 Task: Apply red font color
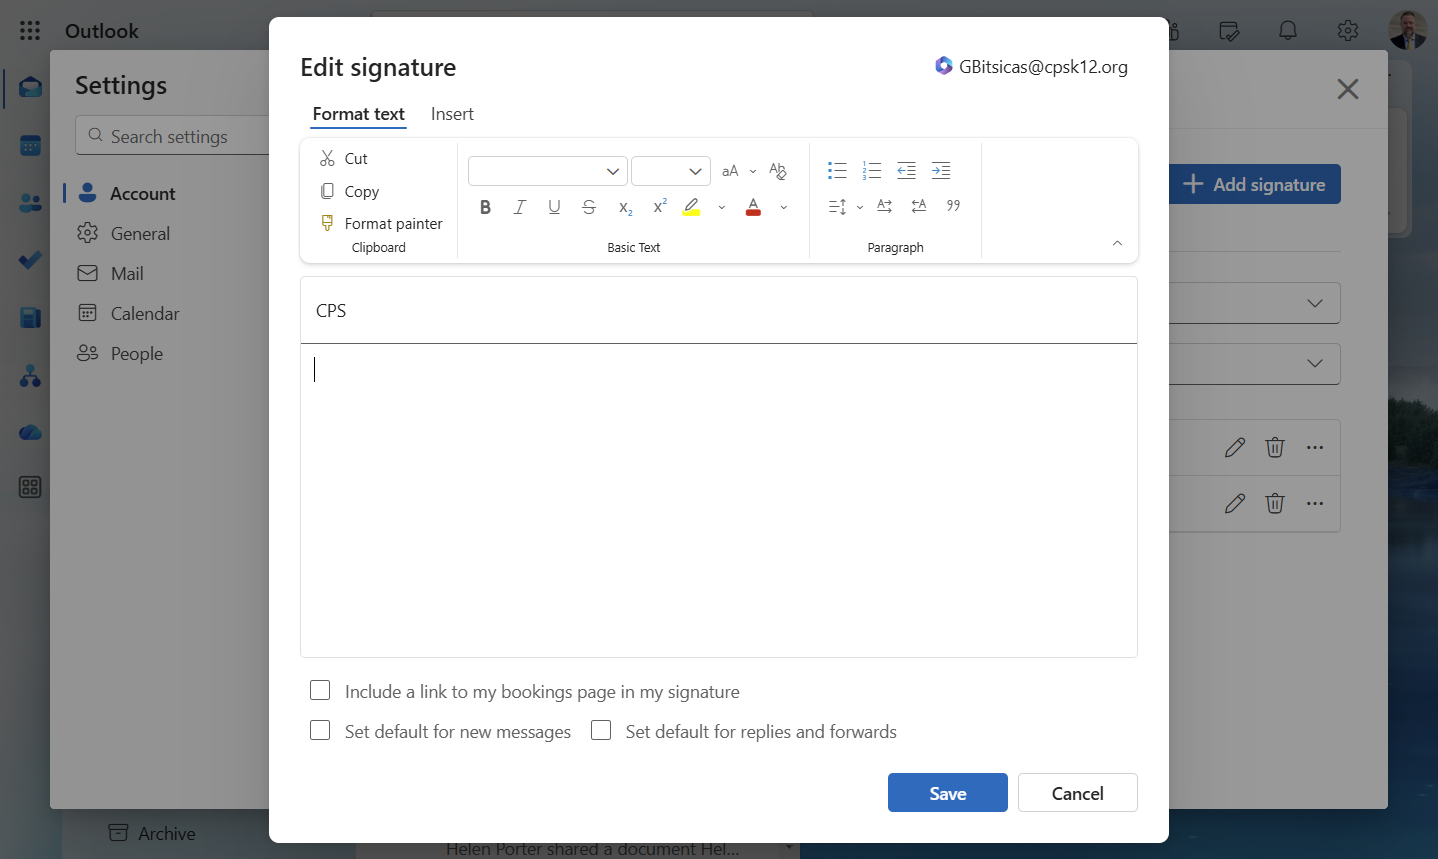click(753, 207)
